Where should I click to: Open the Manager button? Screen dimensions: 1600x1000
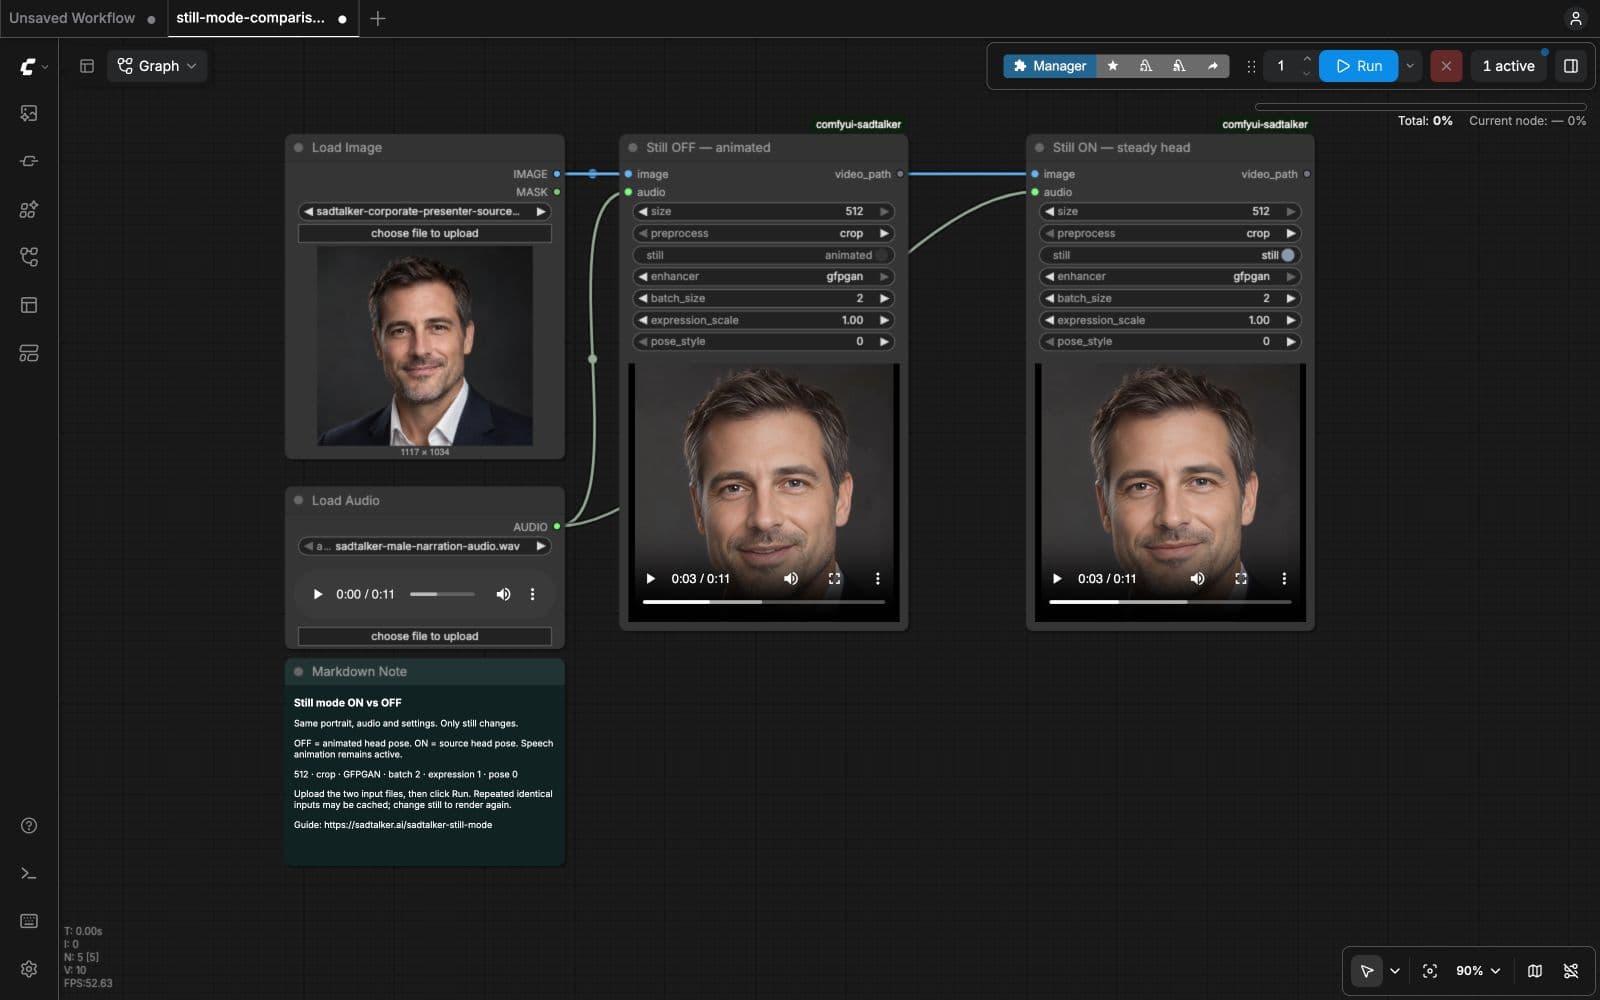1049,66
